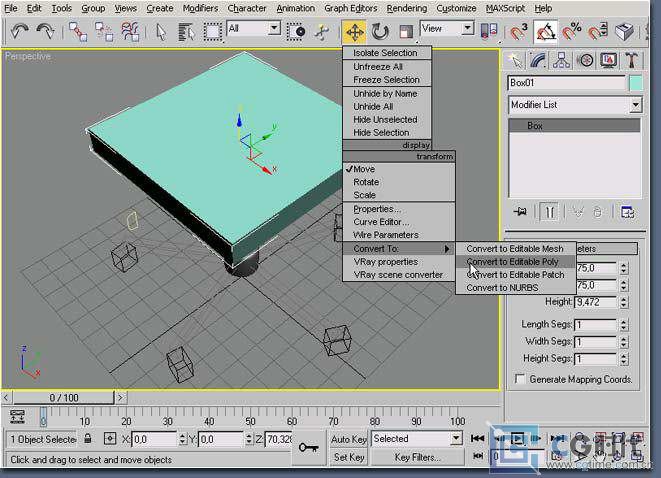Expand the Selected key filter dropdown

(456, 439)
